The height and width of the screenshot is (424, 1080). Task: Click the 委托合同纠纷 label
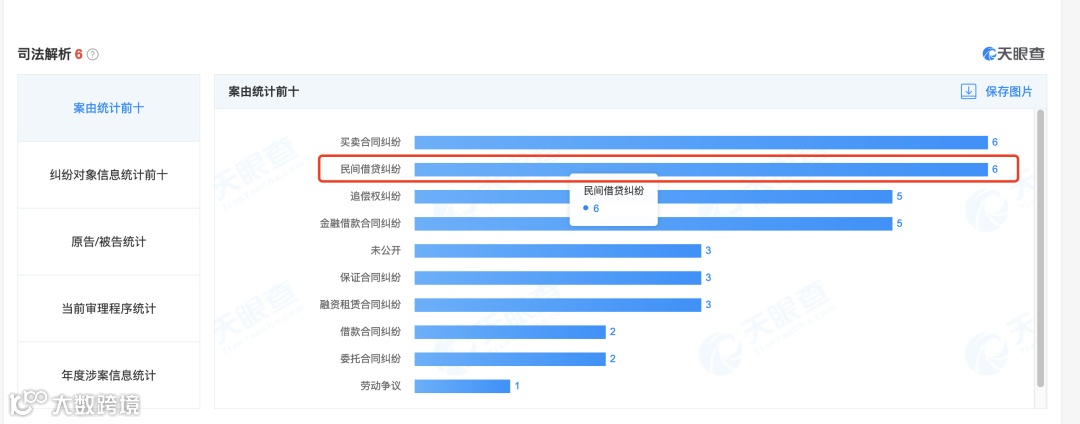(371, 359)
